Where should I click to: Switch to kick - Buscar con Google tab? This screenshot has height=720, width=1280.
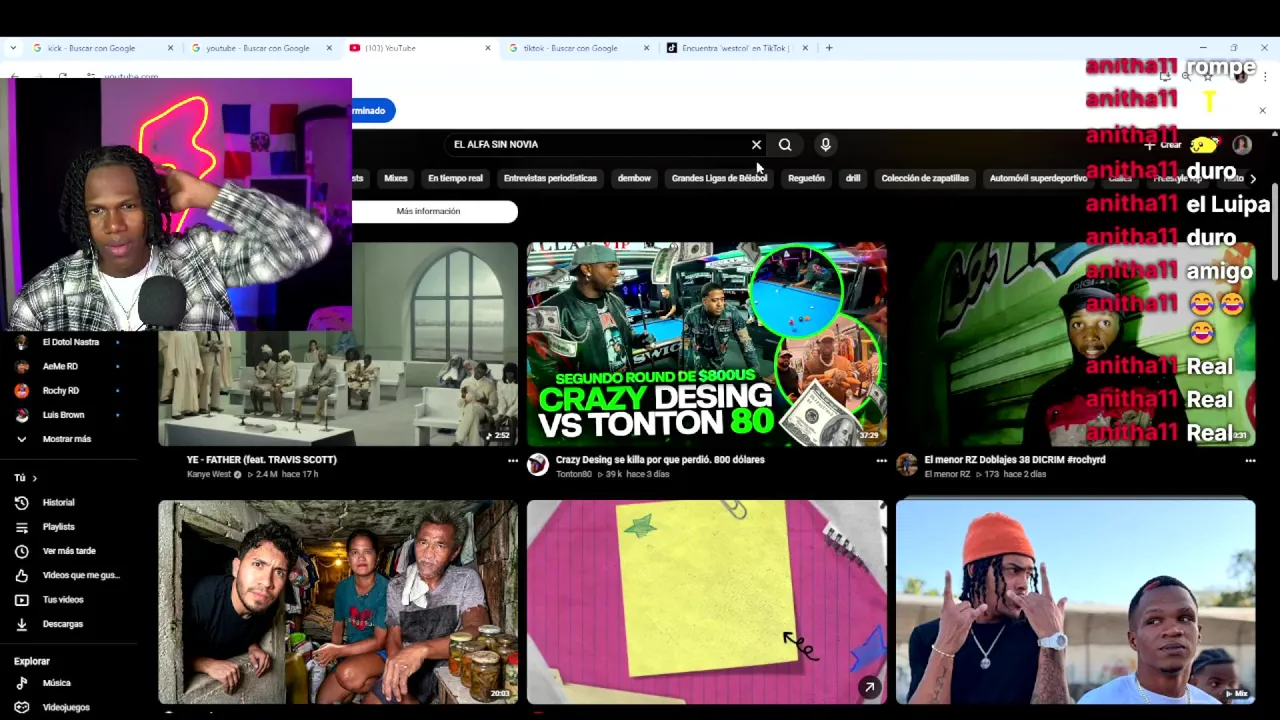92,48
